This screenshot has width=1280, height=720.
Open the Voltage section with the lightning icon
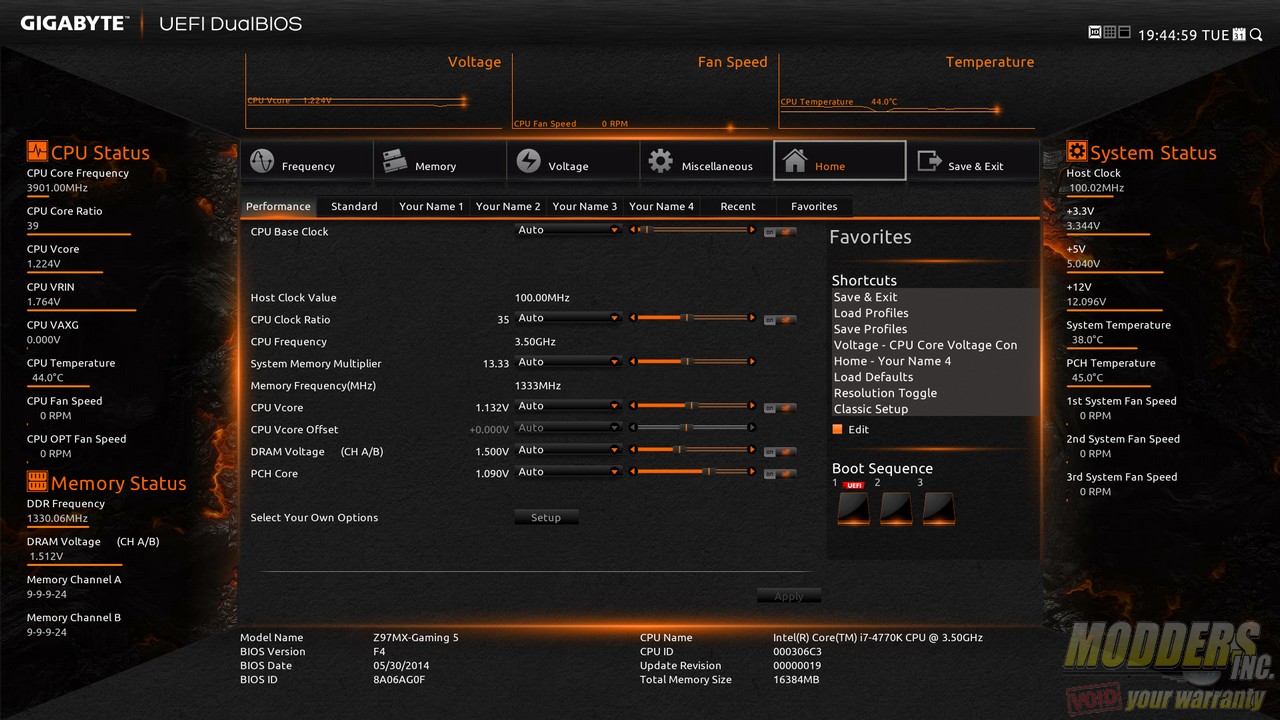[x=572, y=161]
